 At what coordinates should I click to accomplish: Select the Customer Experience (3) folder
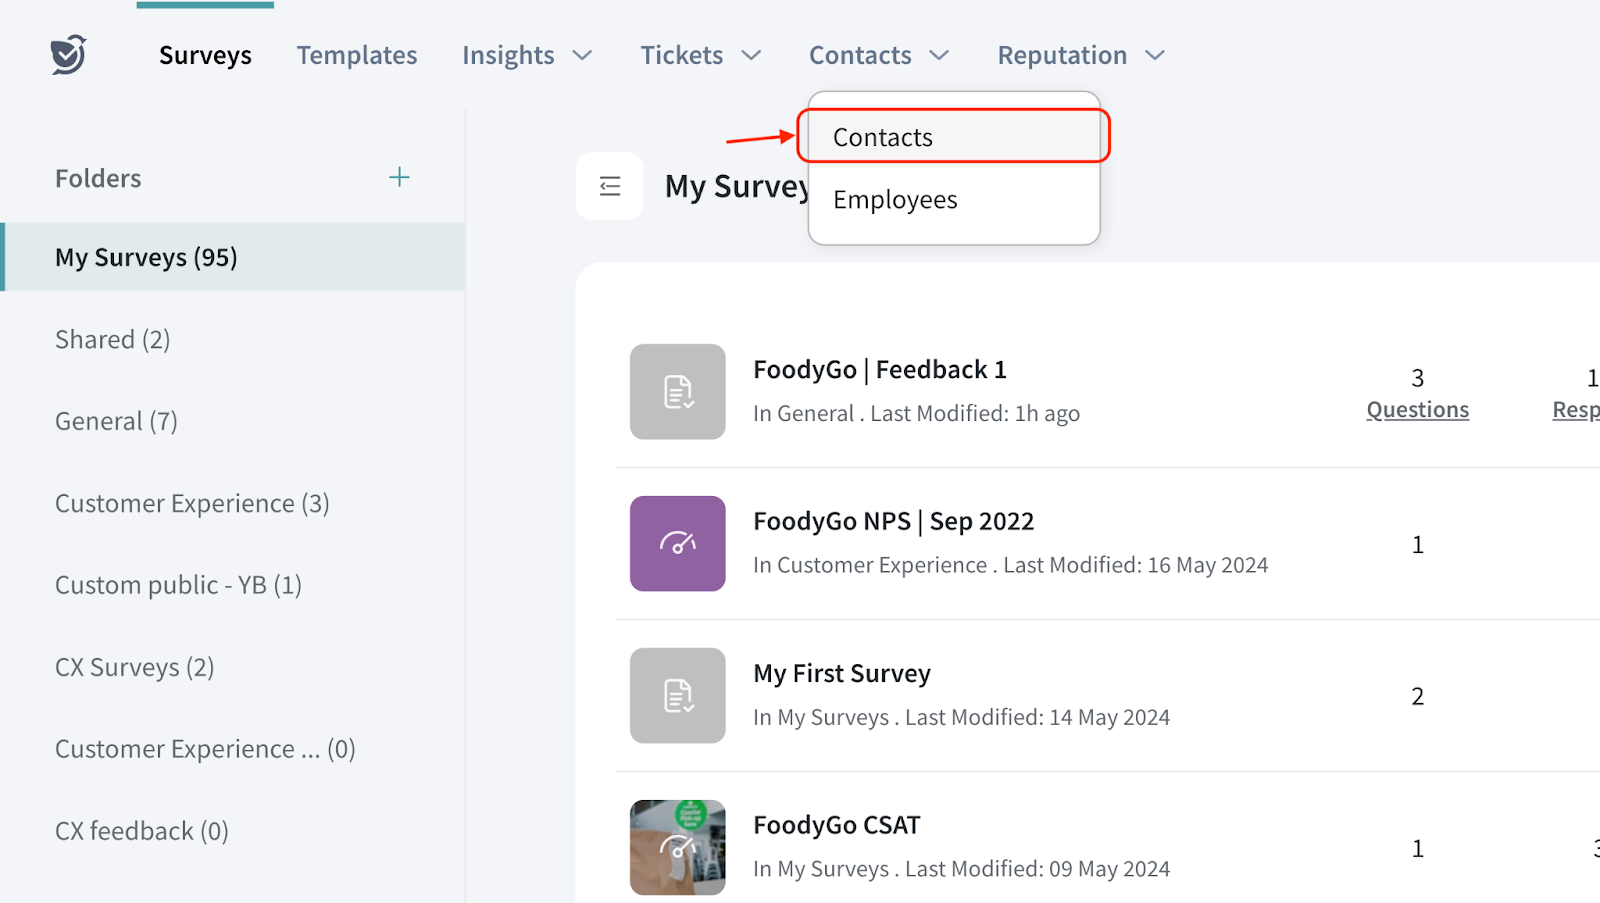[x=192, y=504]
